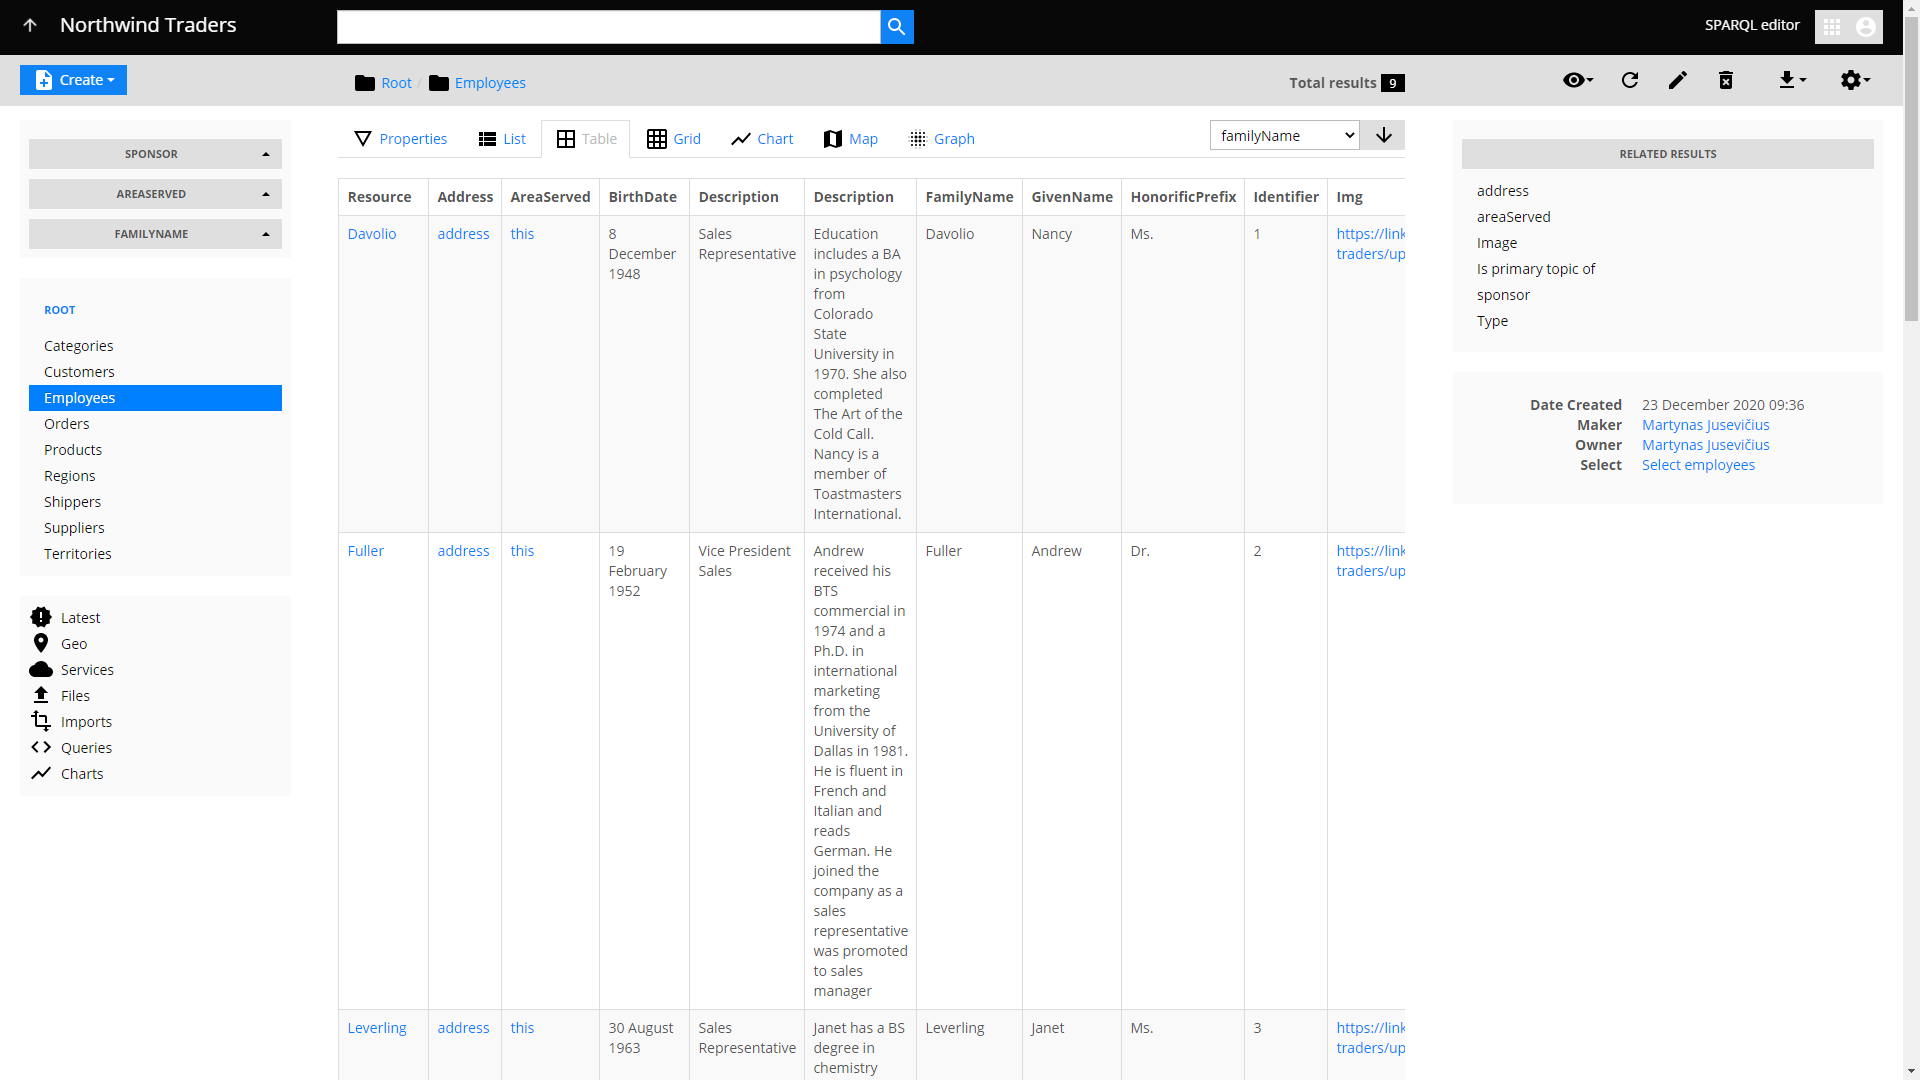Open the user account icon
The image size is (1920, 1080).
click(x=1866, y=27)
